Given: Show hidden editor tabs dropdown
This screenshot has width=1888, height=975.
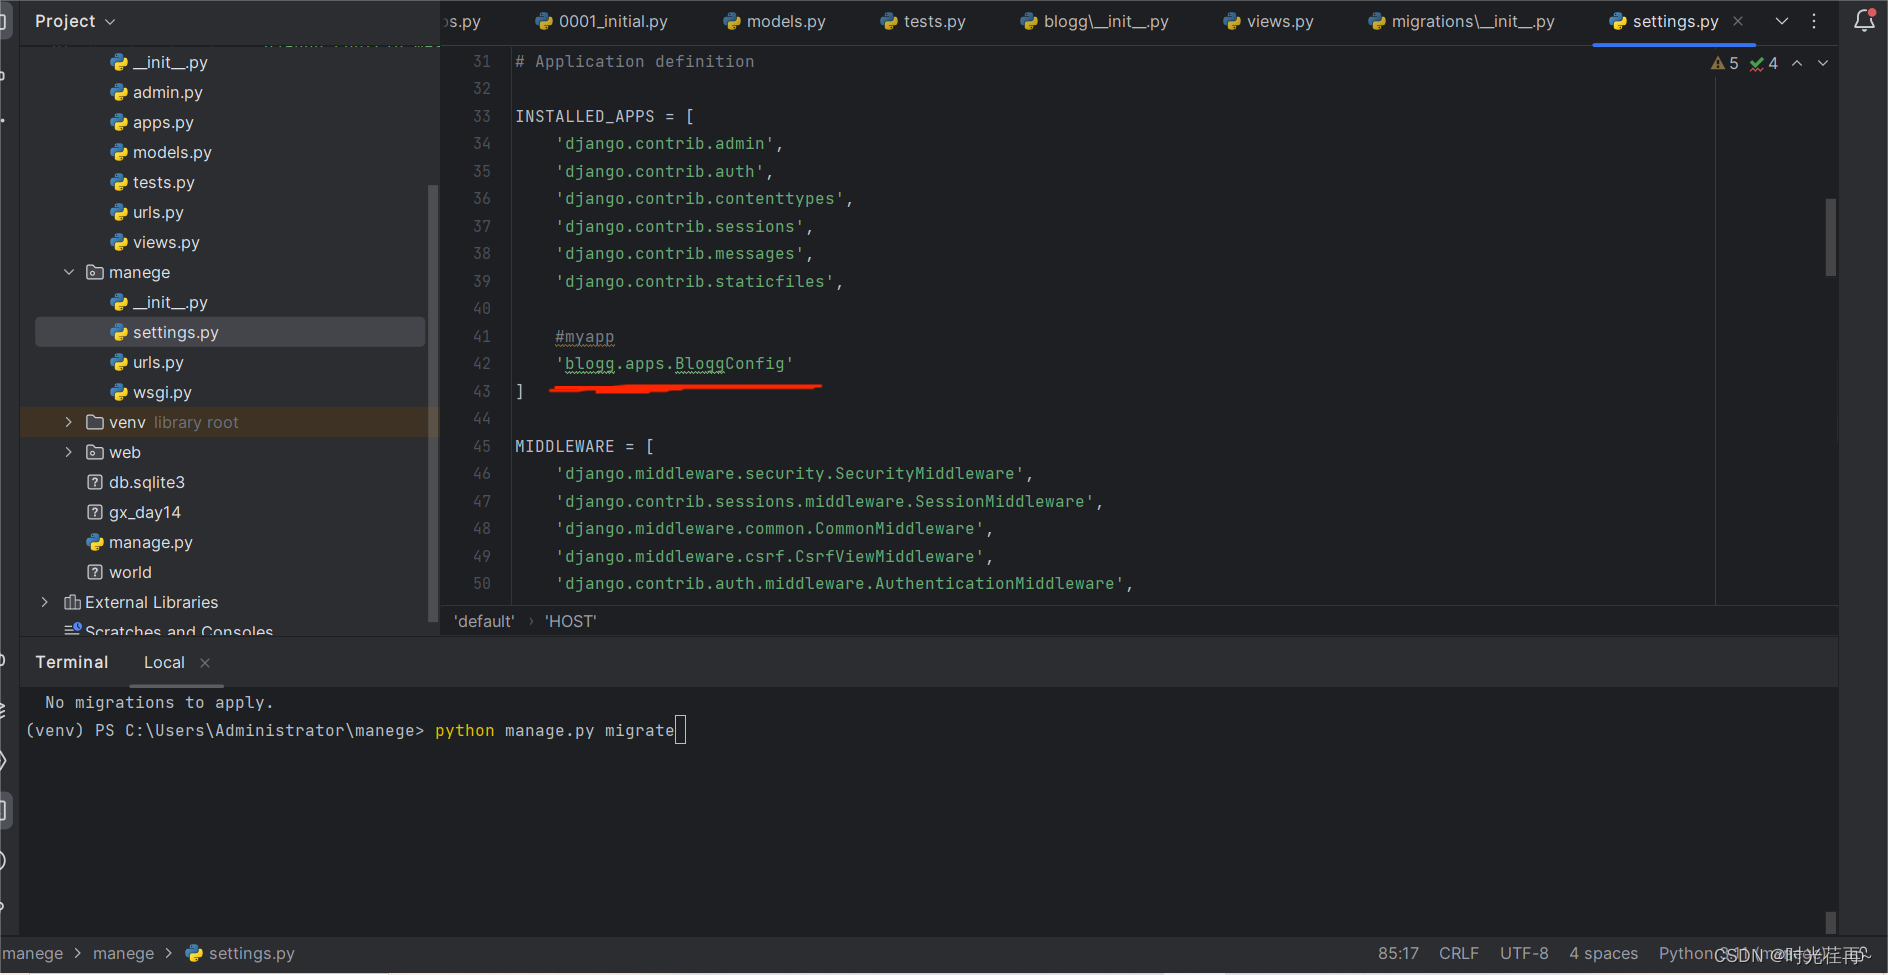Looking at the screenshot, I should [x=1782, y=21].
